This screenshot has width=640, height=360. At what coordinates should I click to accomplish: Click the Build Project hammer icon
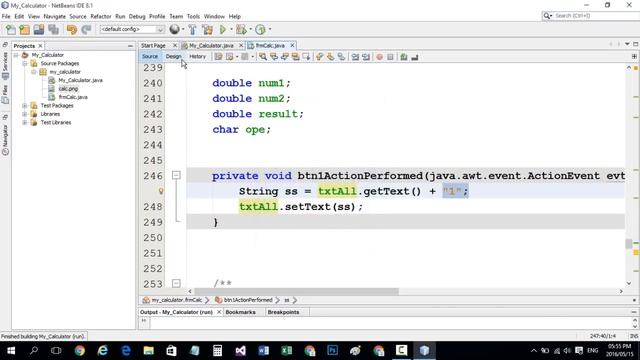click(x=192, y=29)
